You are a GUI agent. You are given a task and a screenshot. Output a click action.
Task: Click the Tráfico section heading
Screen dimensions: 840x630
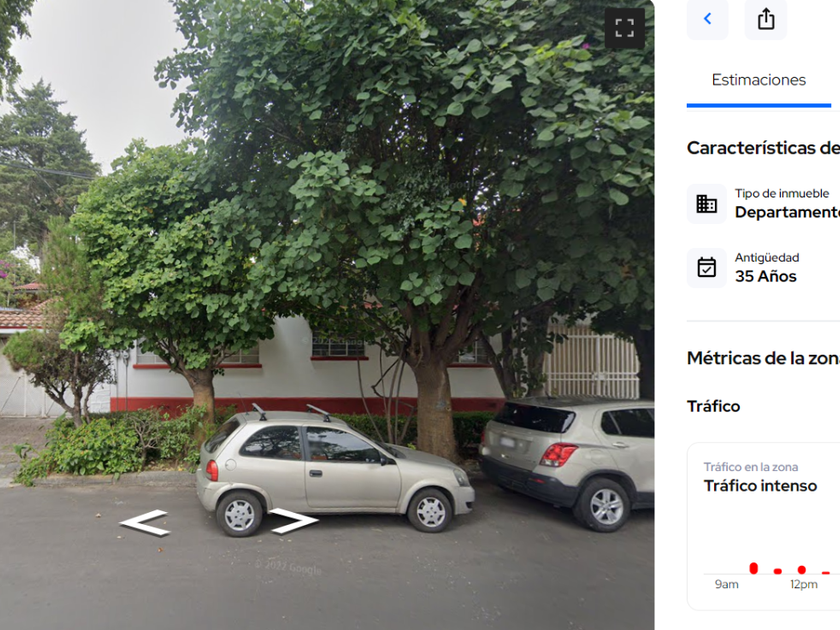point(714,406)
